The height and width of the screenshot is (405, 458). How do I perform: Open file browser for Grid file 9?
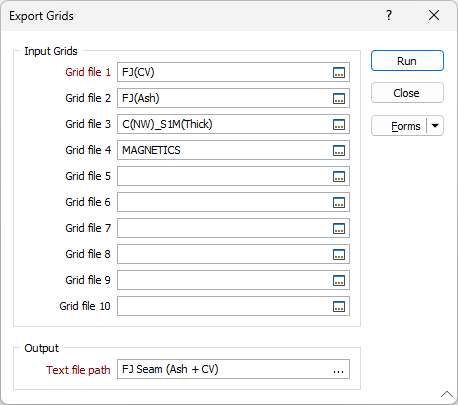(339, 280)
